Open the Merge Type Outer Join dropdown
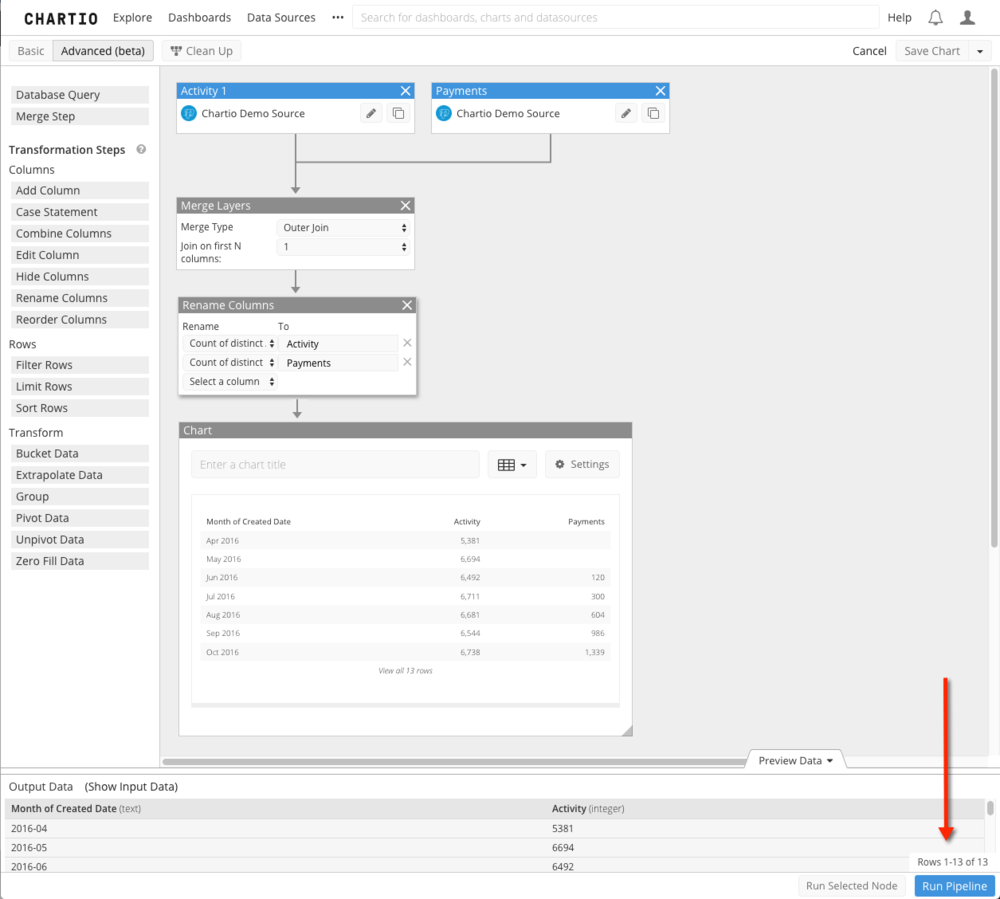Image resolution: width=1000 pixels, height=899 pixels. tap(344, 228)
